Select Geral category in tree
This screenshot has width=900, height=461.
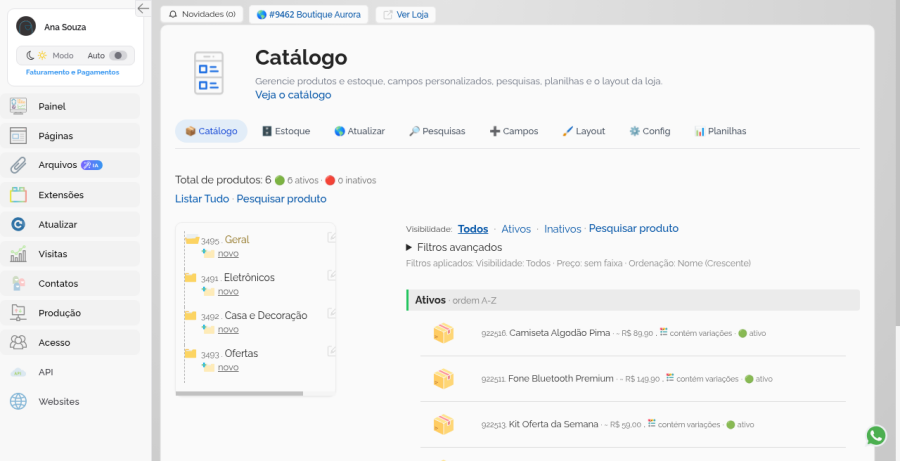tap(237, 239)
